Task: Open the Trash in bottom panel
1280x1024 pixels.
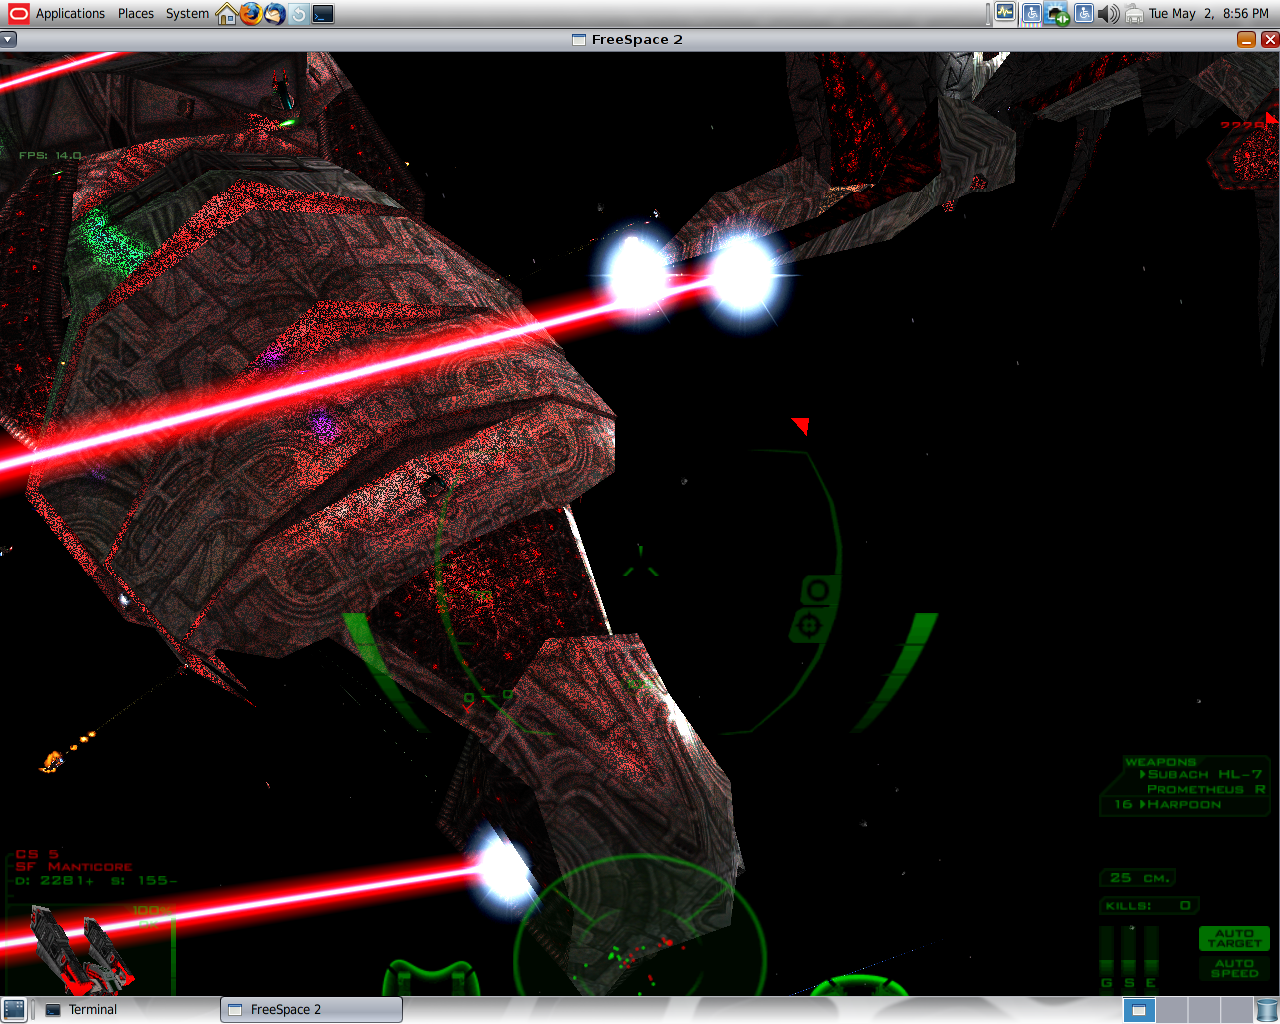Action: coord(1266,1010)
